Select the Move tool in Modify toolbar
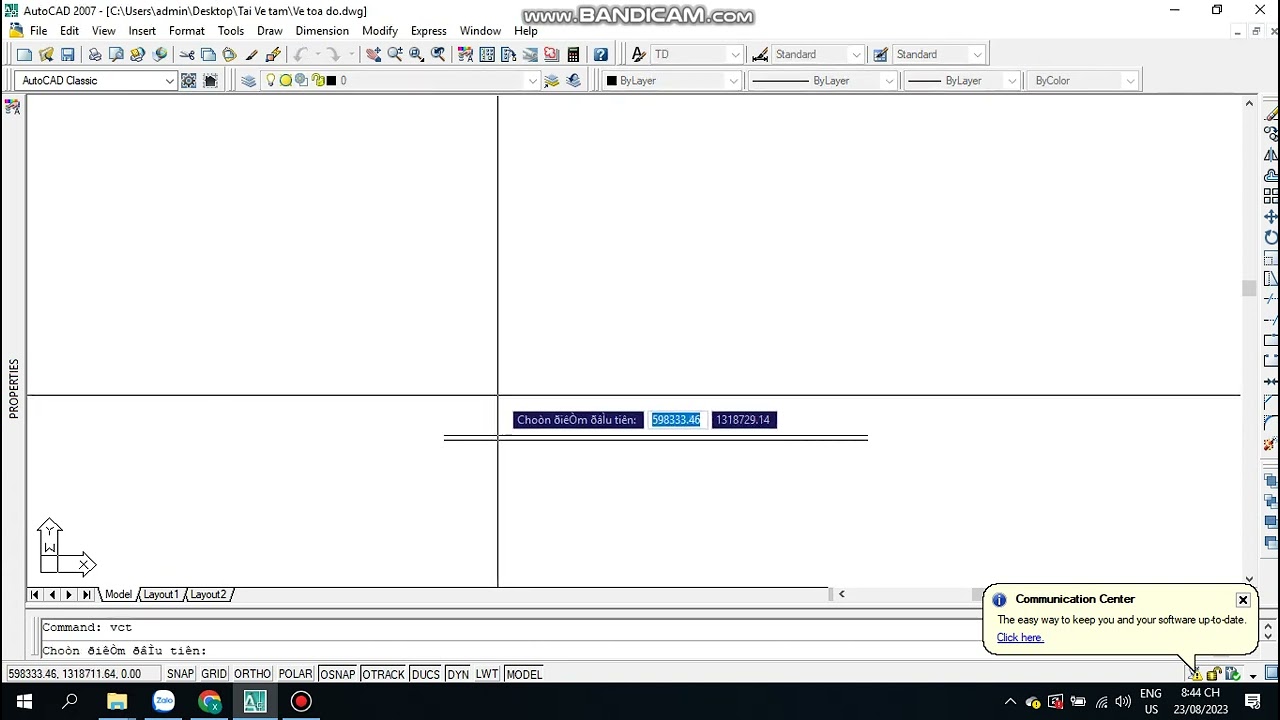 point(1271,216)
